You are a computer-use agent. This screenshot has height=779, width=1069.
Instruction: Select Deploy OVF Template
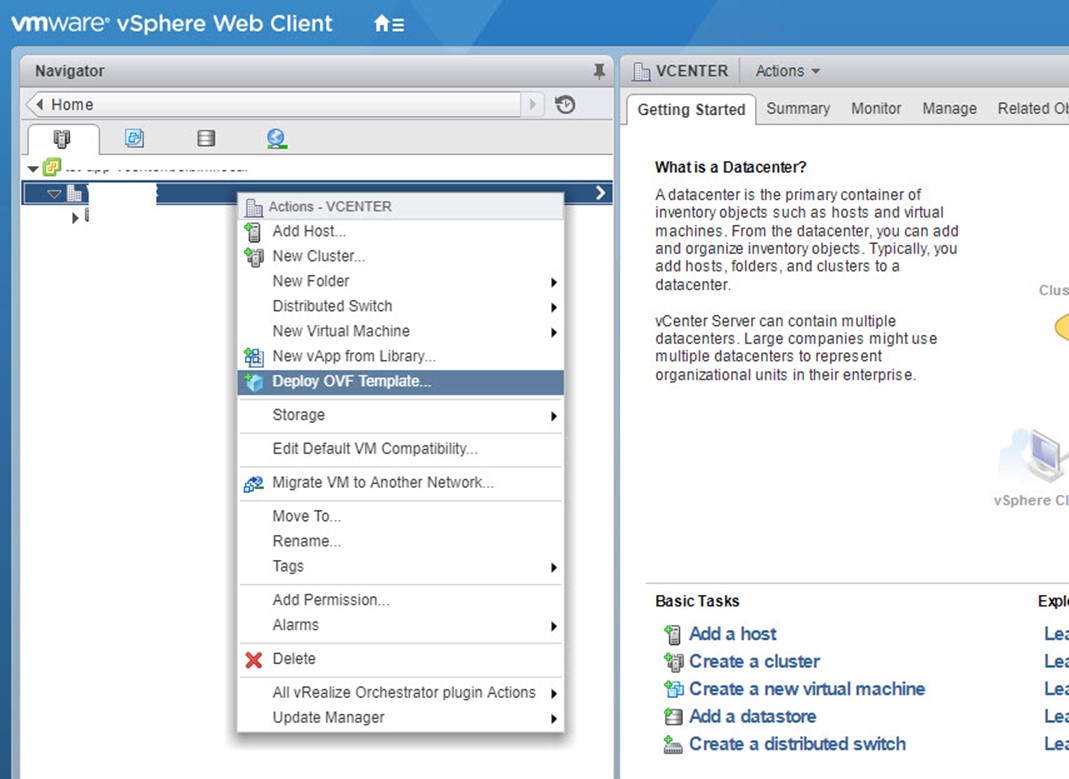coord(401,382)
